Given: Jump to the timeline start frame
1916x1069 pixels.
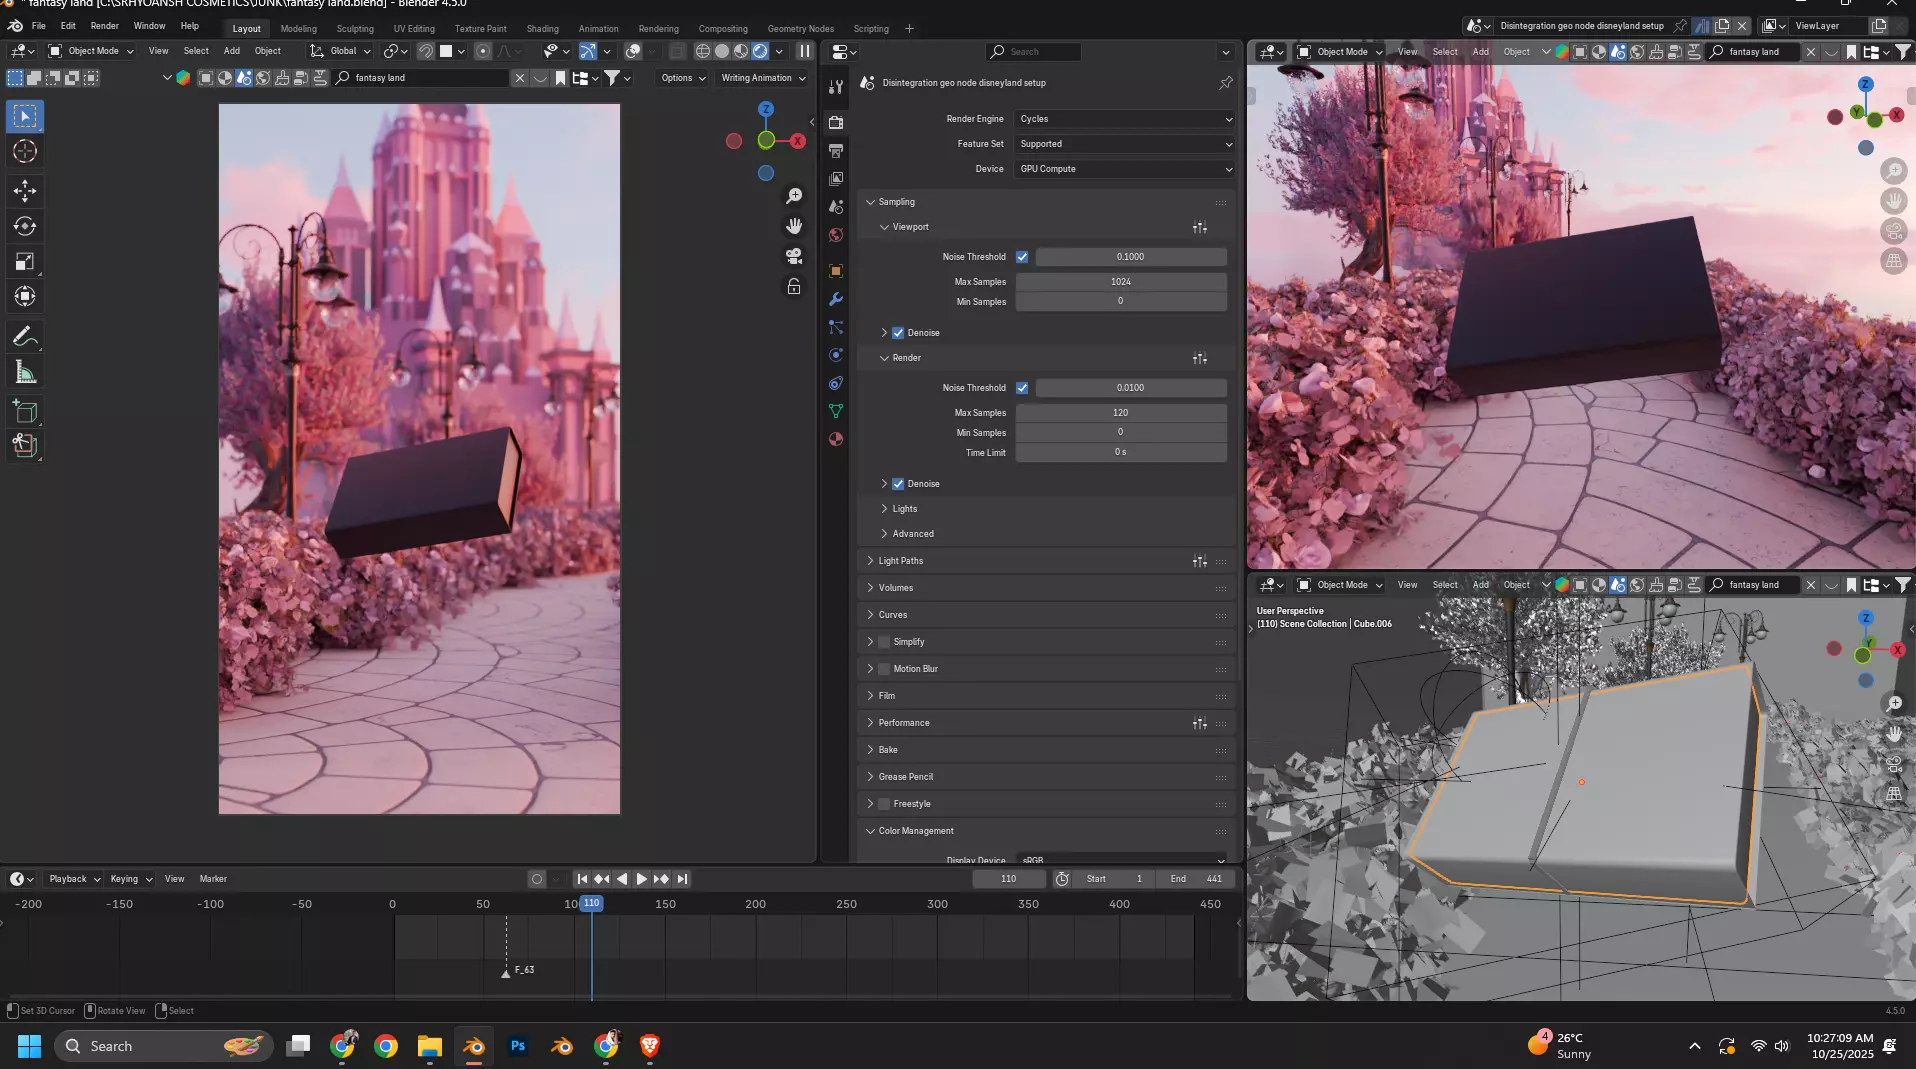Looking at the screenshot, I should (582, 879).
